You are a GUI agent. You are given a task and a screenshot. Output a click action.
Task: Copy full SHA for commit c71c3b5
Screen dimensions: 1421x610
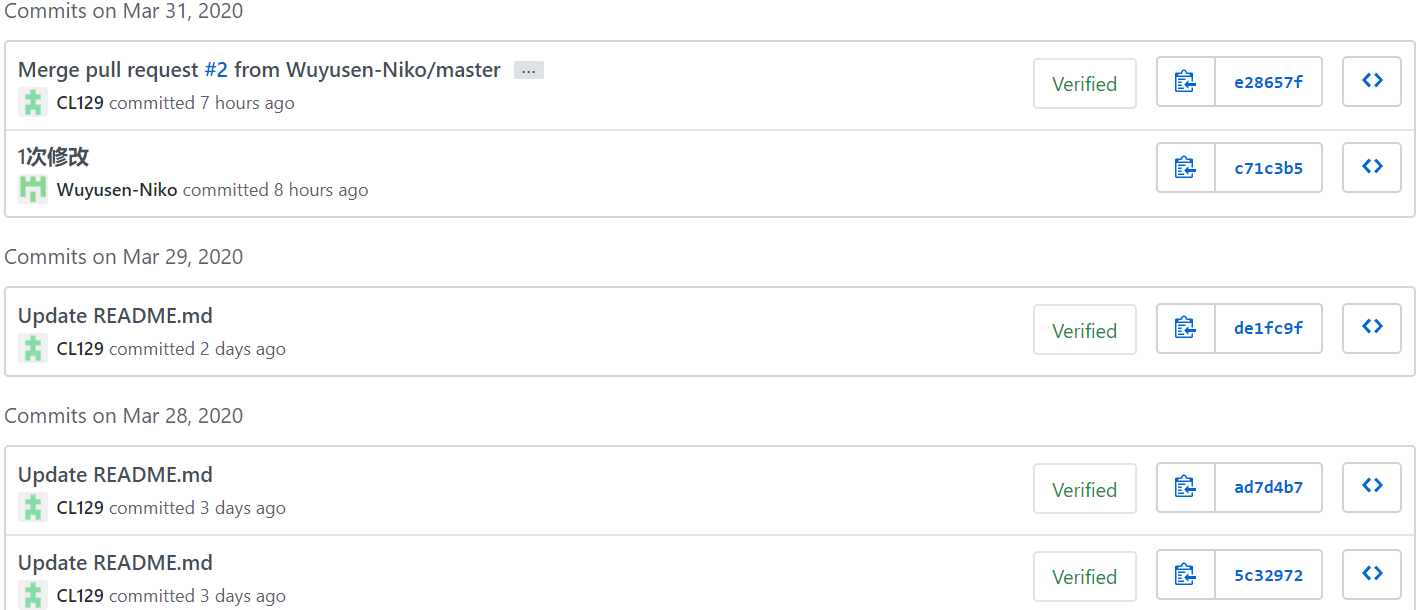tap(1186, 168)
